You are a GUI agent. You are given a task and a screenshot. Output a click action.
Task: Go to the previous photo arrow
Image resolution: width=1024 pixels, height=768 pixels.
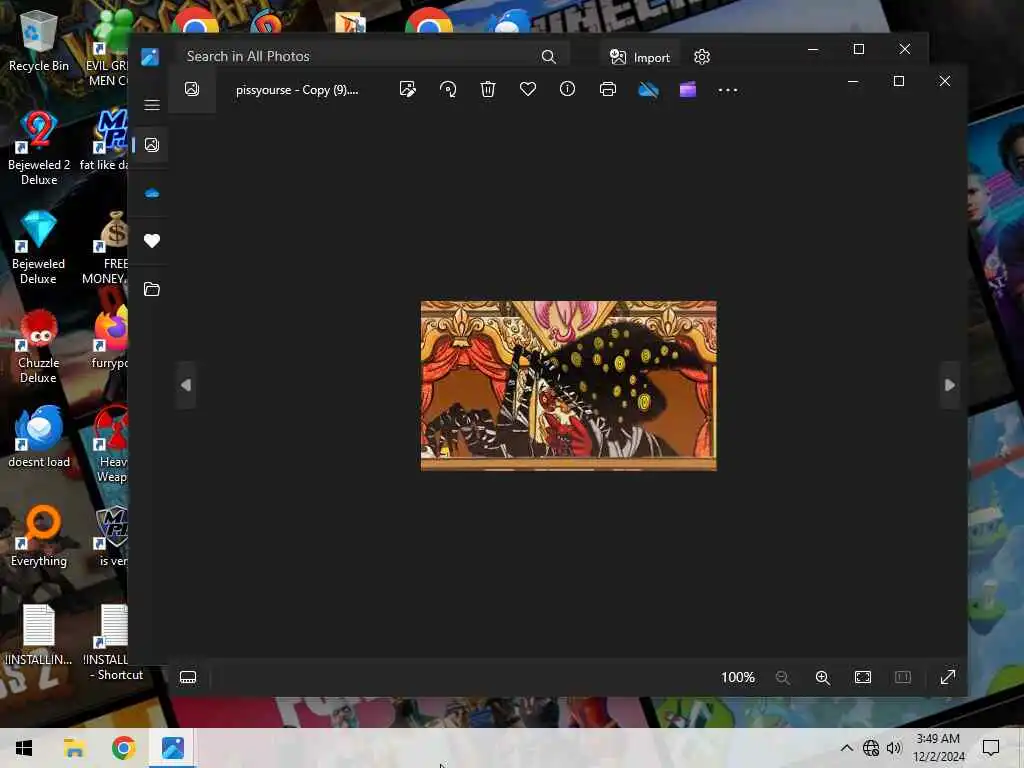pos(186,385)
